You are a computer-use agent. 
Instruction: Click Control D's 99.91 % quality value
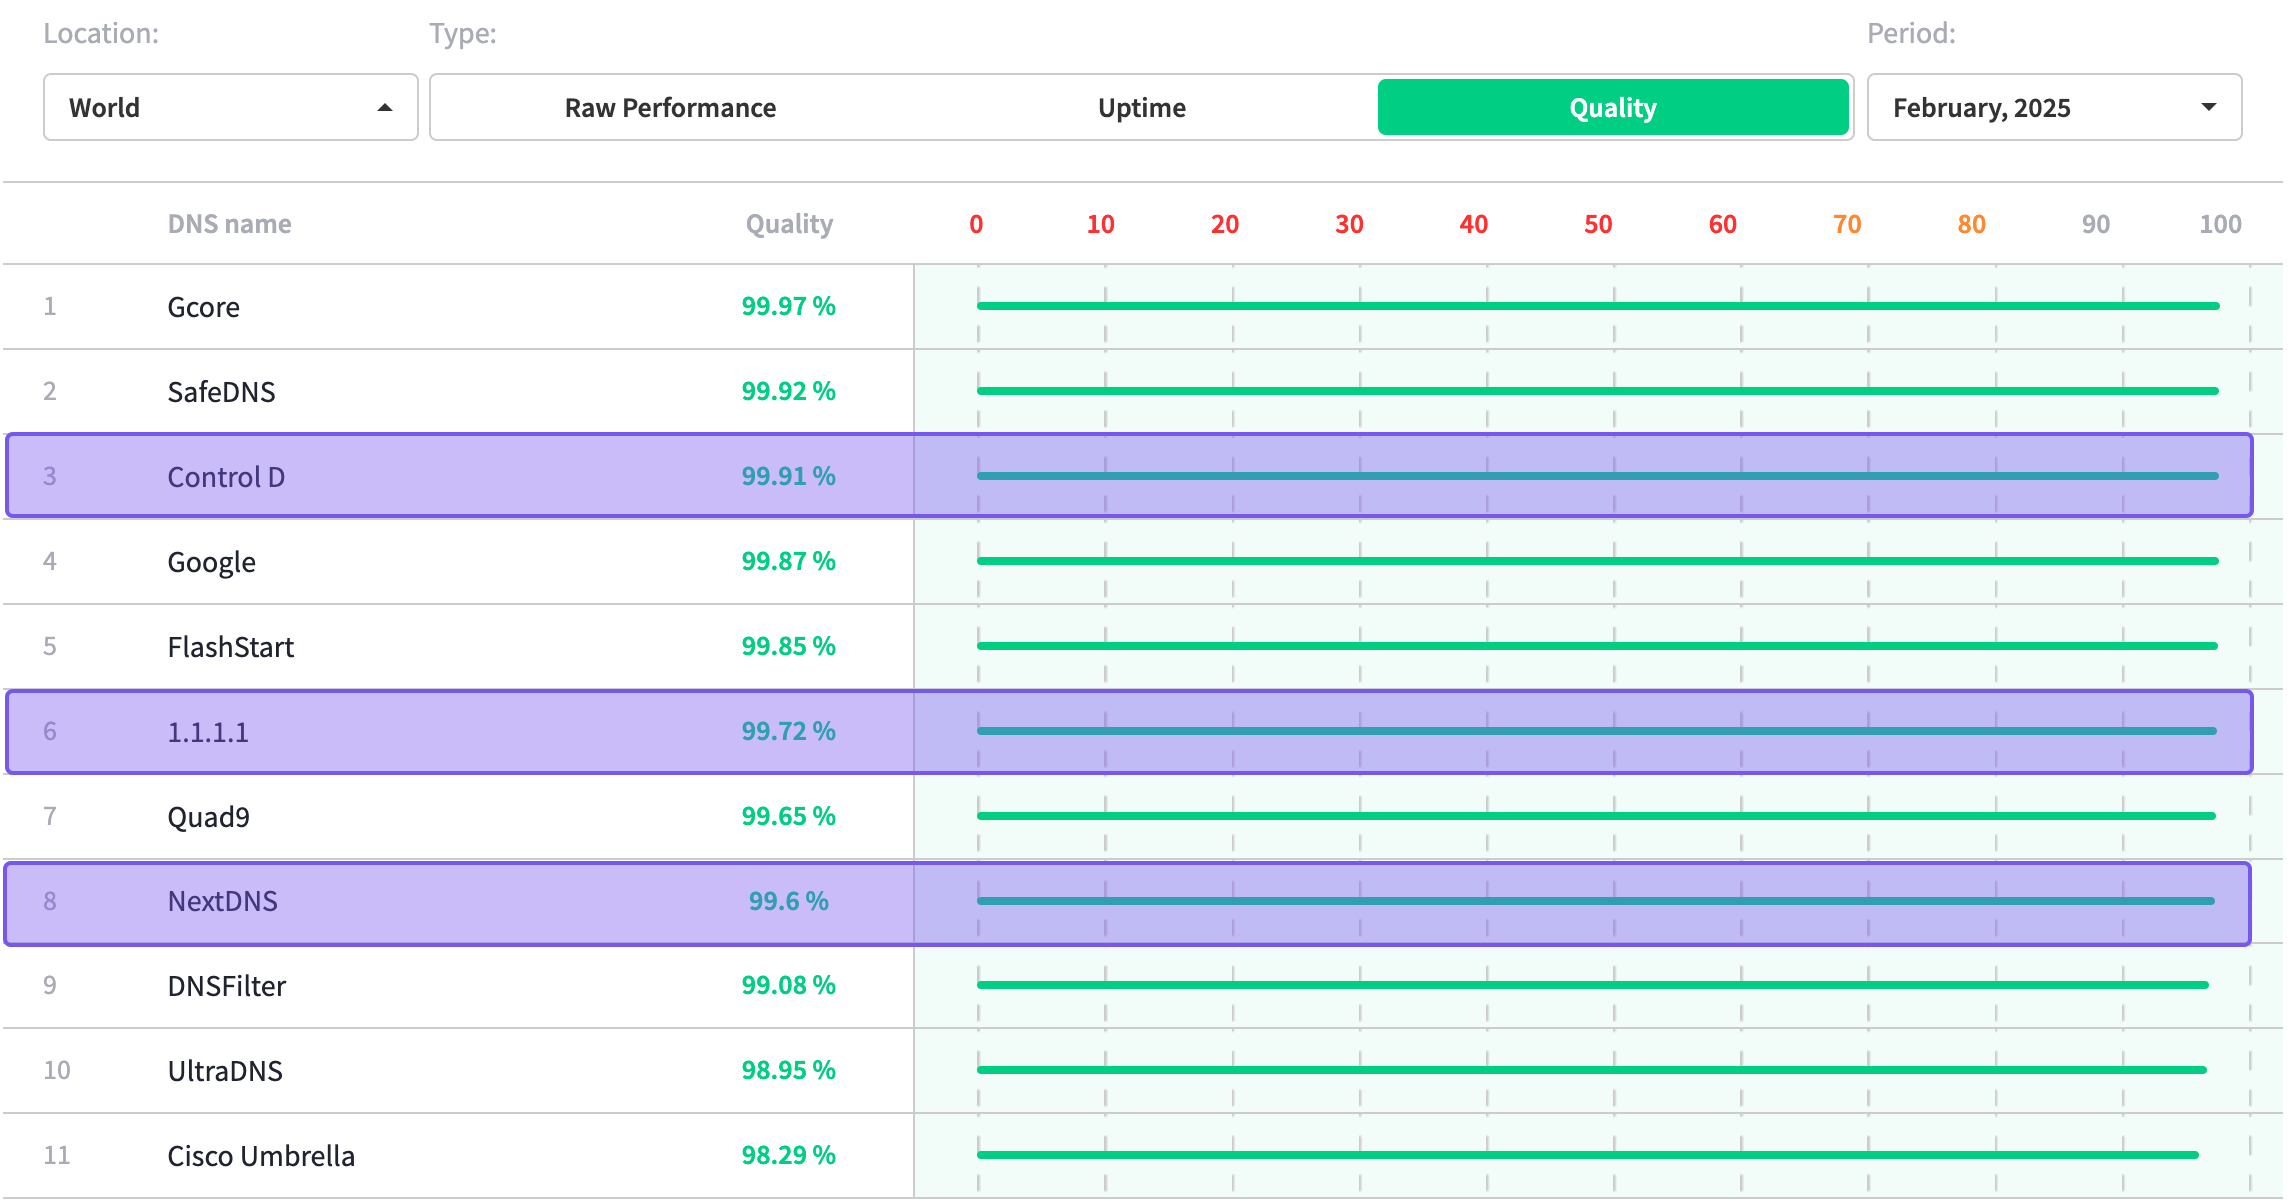[789, 476]
